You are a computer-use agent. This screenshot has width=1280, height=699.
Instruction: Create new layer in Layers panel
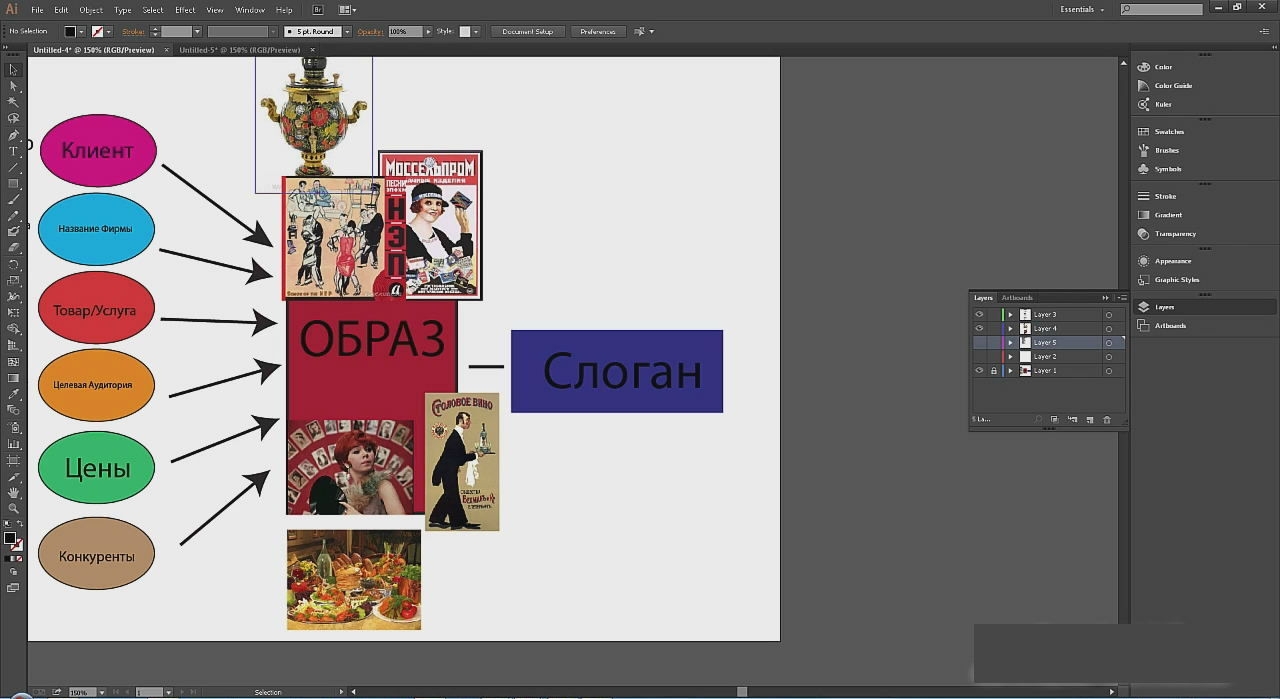(x=1090, y=420)
